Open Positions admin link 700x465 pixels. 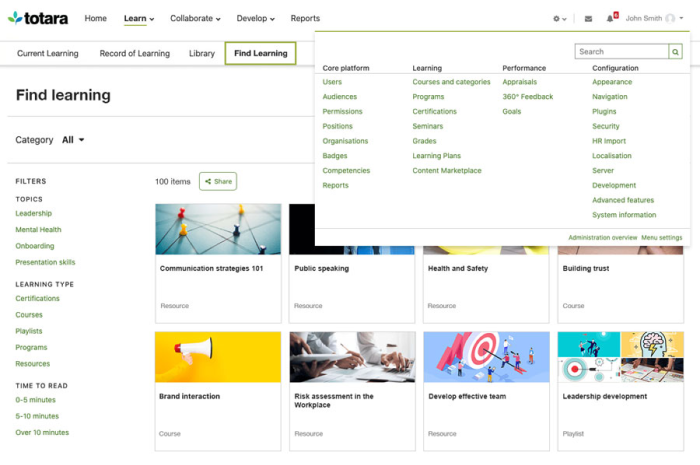click(x=338, y=126)
